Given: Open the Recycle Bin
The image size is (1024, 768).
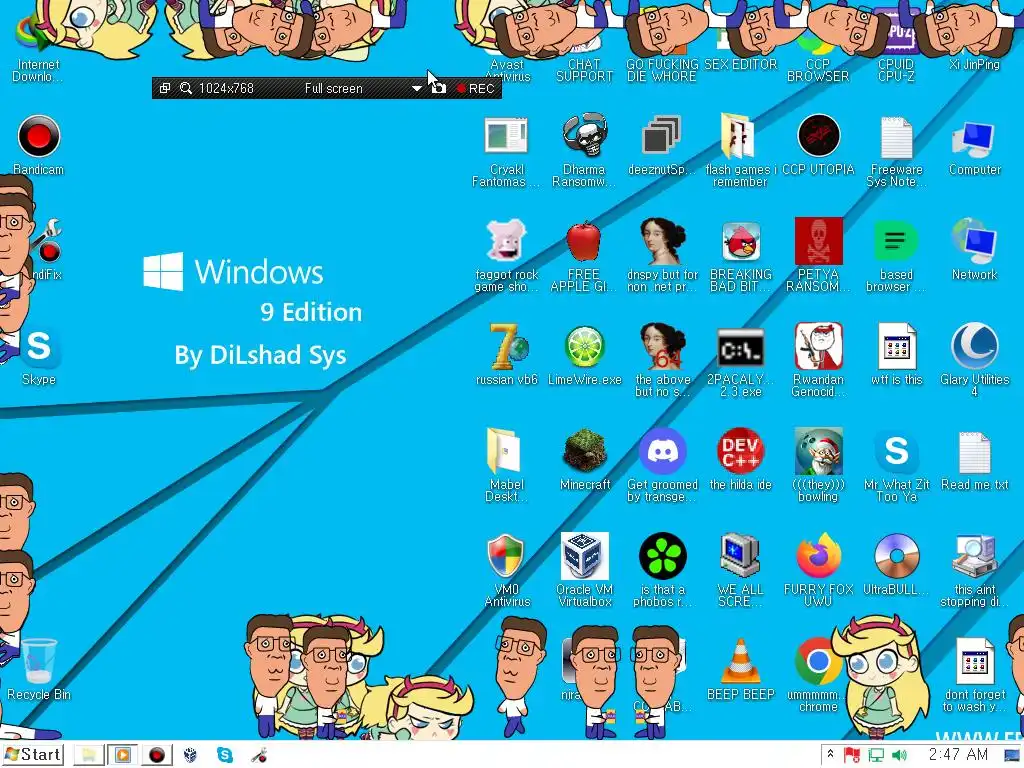Looking at the screenshot, I should tap(39, 661).
